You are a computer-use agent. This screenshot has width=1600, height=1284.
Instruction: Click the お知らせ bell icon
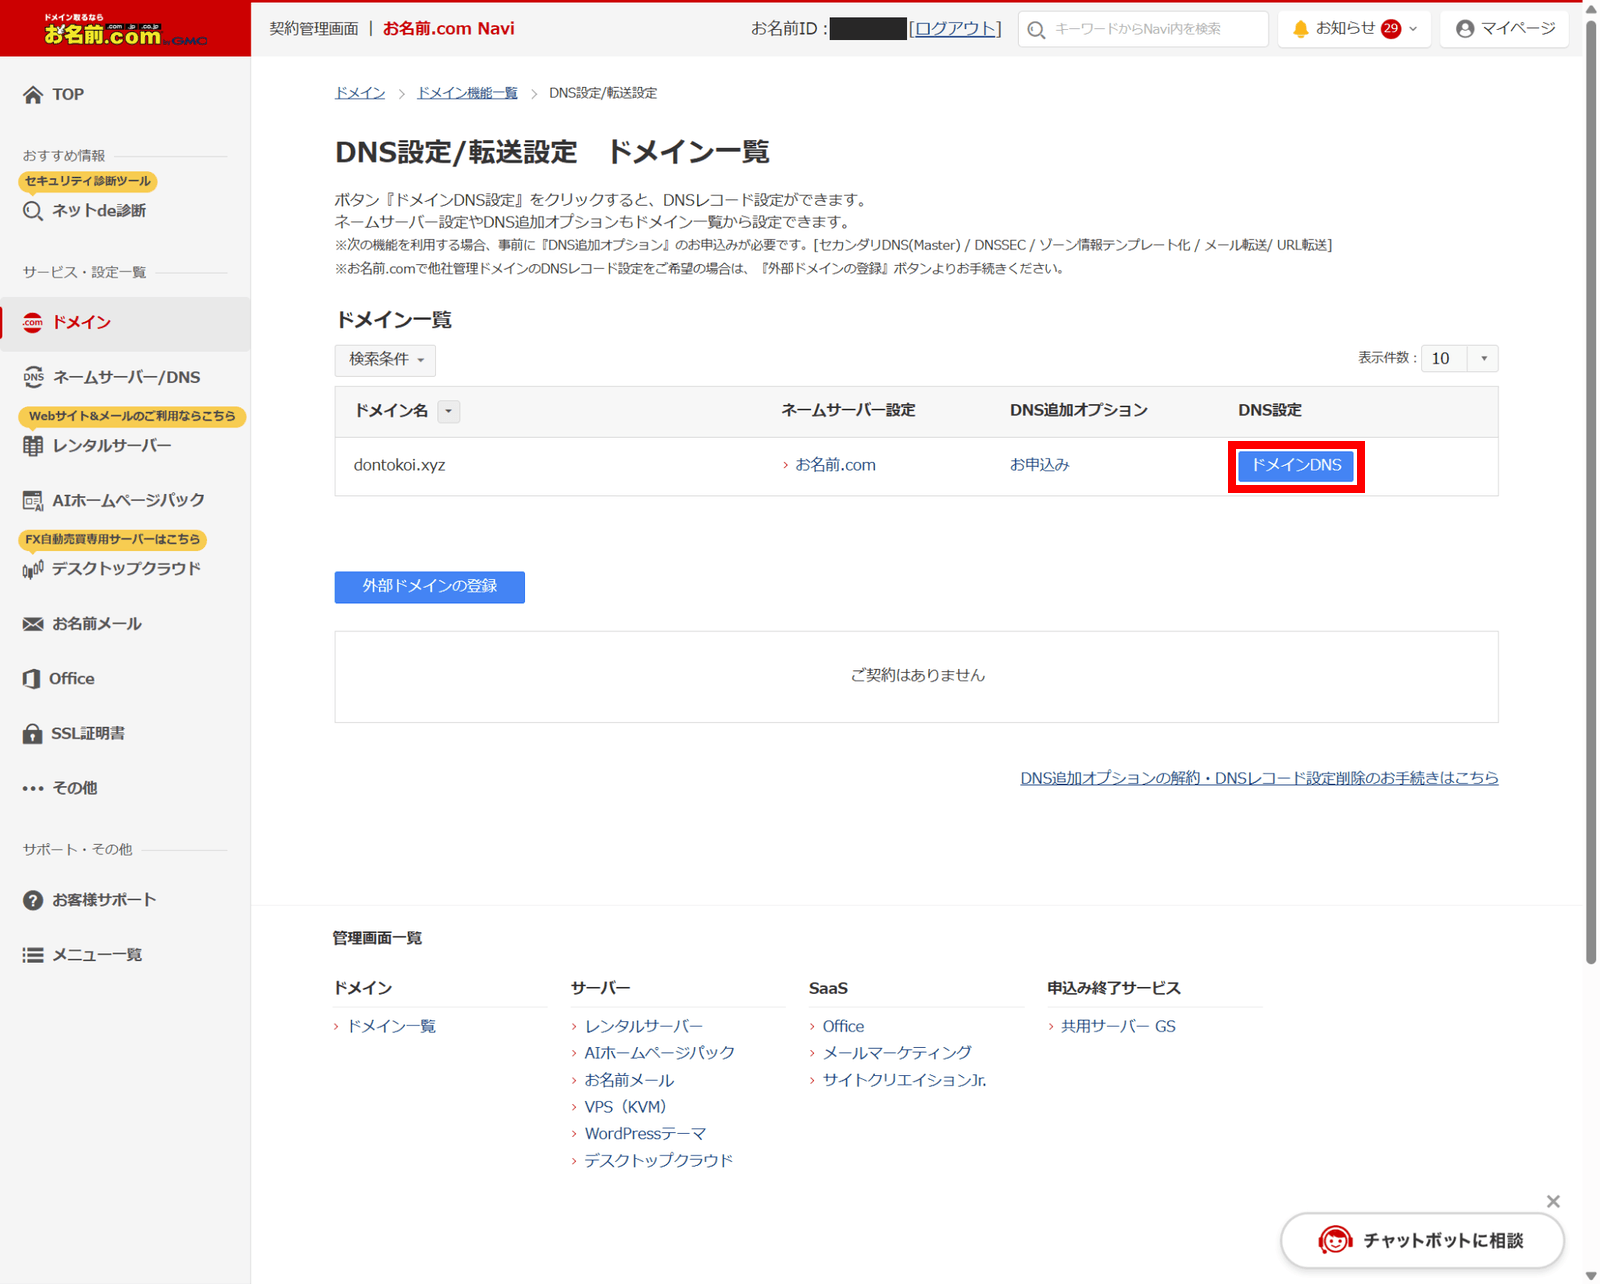point(1300,29)
